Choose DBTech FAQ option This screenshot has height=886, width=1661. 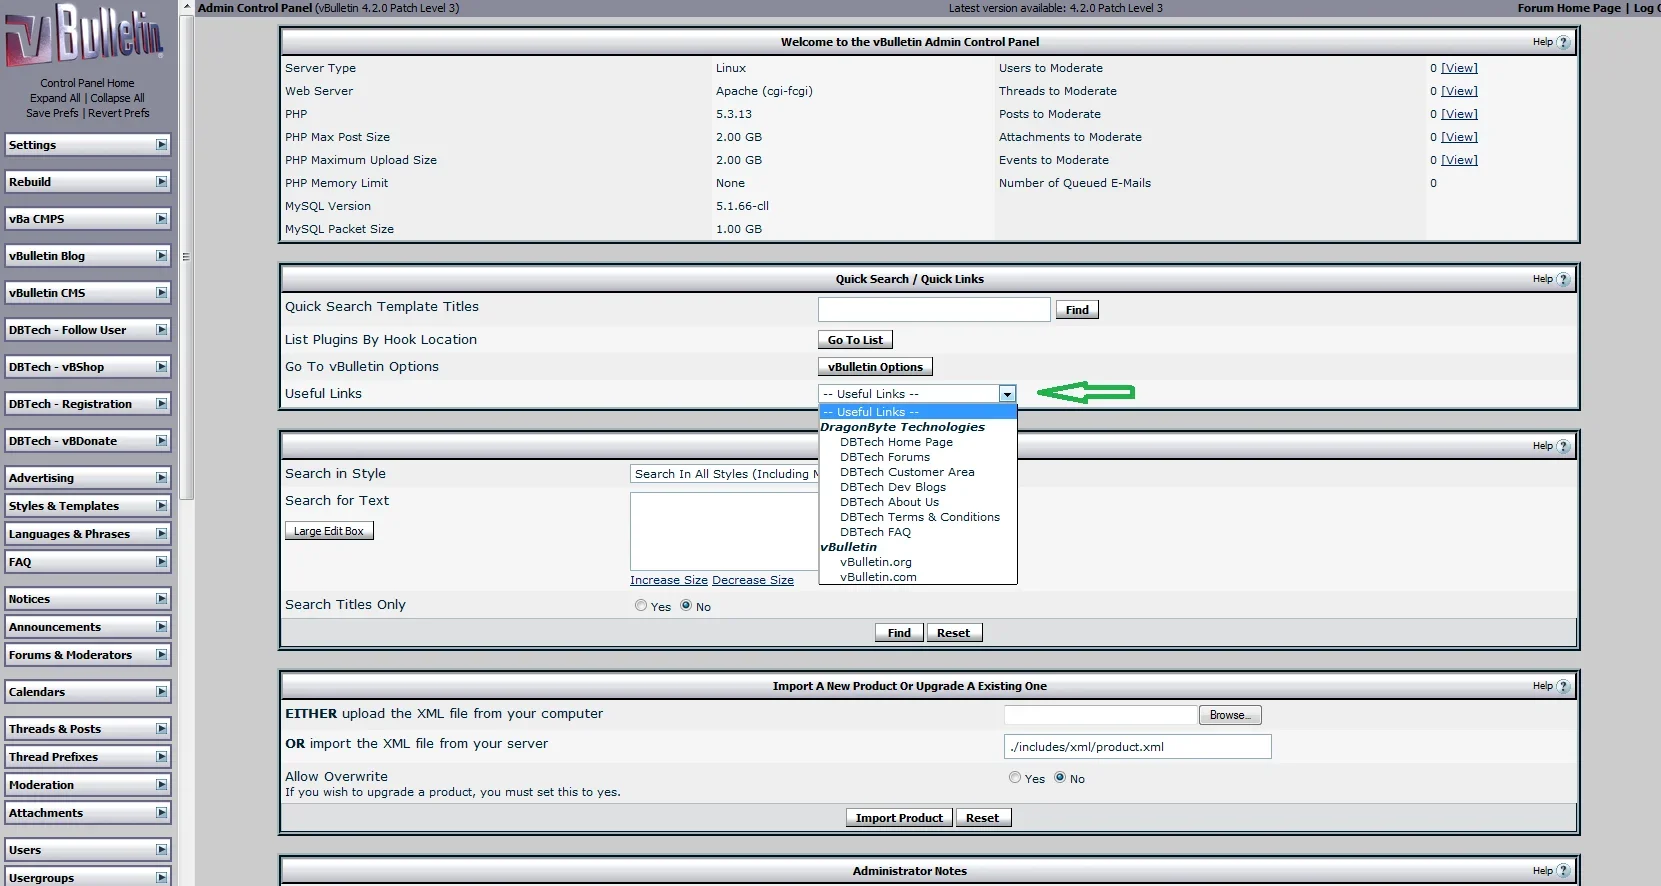tap(875, 532)
